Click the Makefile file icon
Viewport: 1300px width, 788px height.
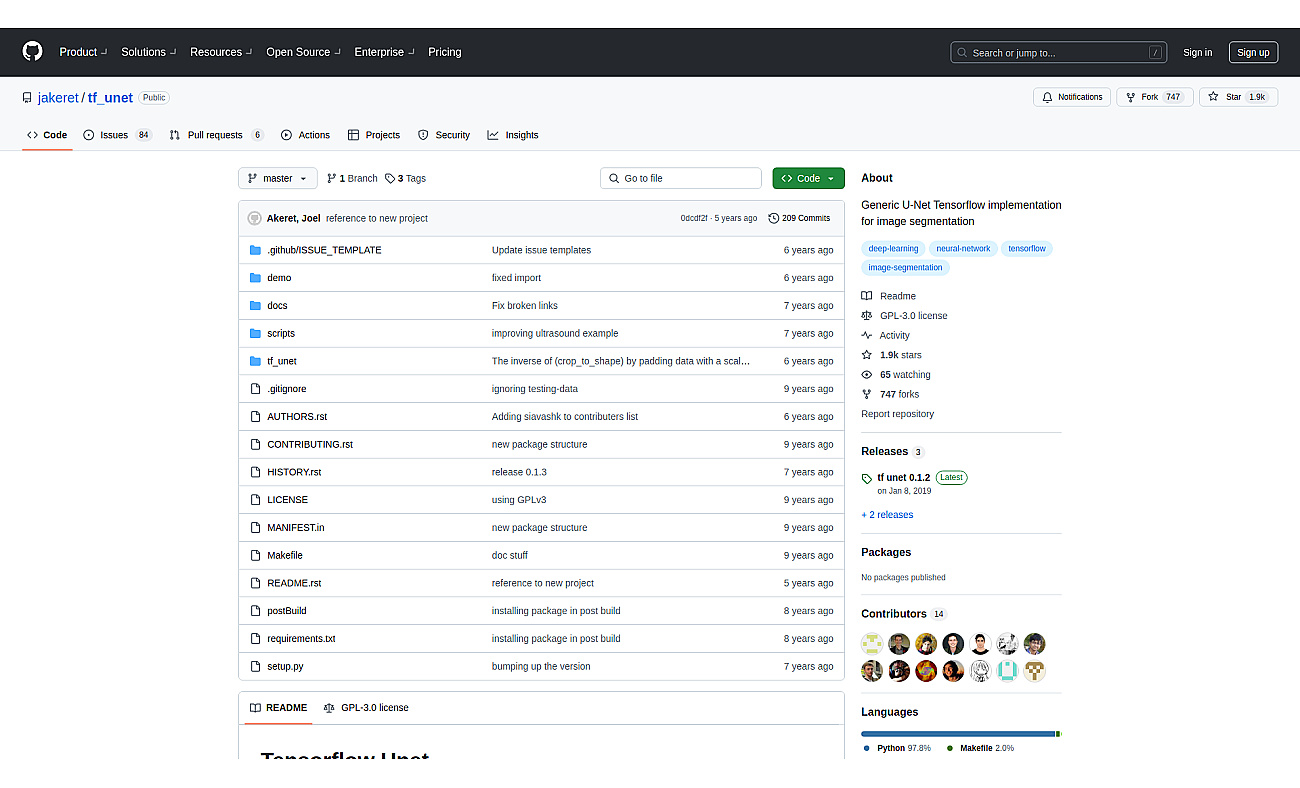(255, 555)
